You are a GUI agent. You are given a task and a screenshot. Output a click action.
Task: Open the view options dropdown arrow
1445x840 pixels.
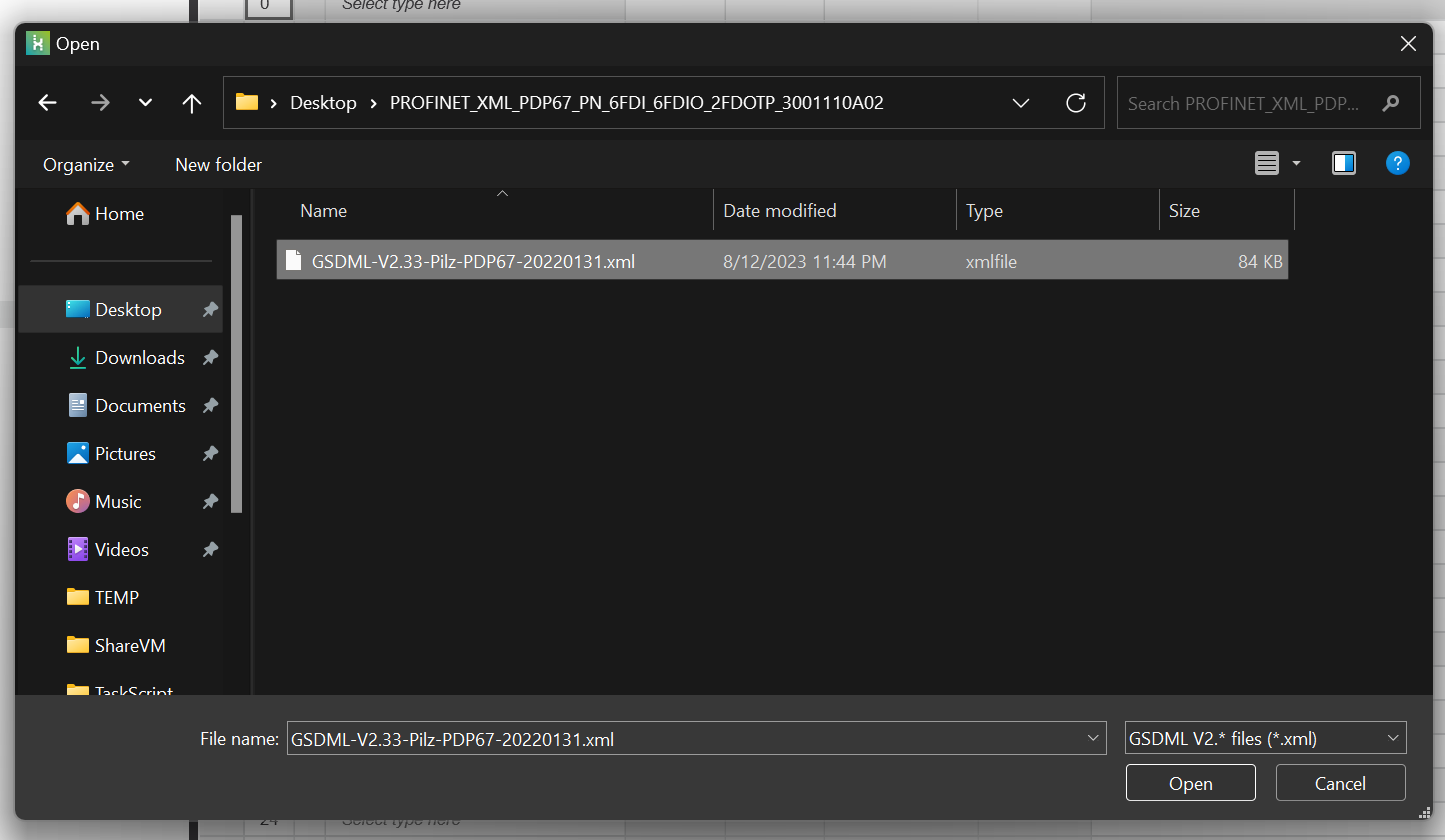coord(1296,163)
